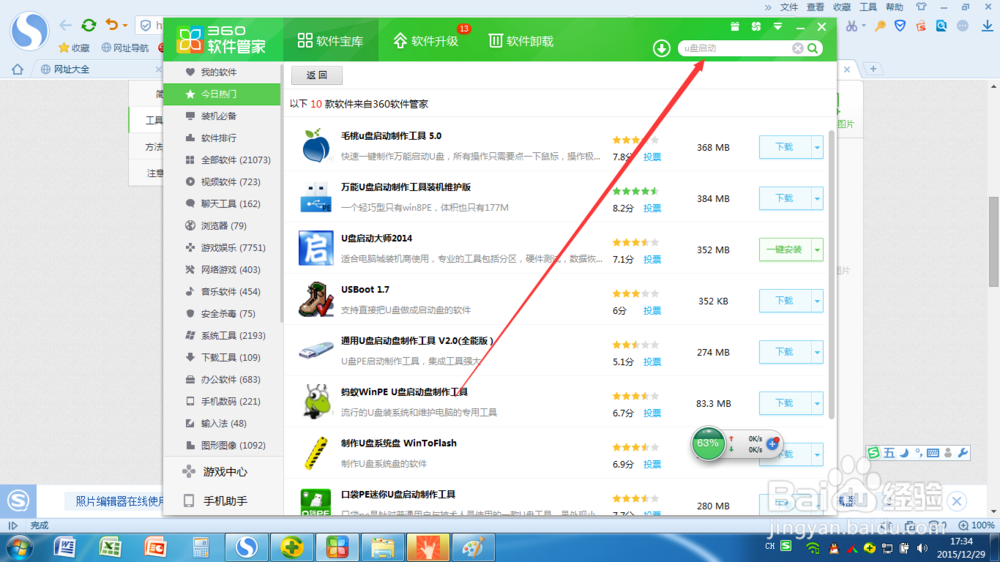
Task: Select 今日热门 in the sidebar
Action: 221,94
